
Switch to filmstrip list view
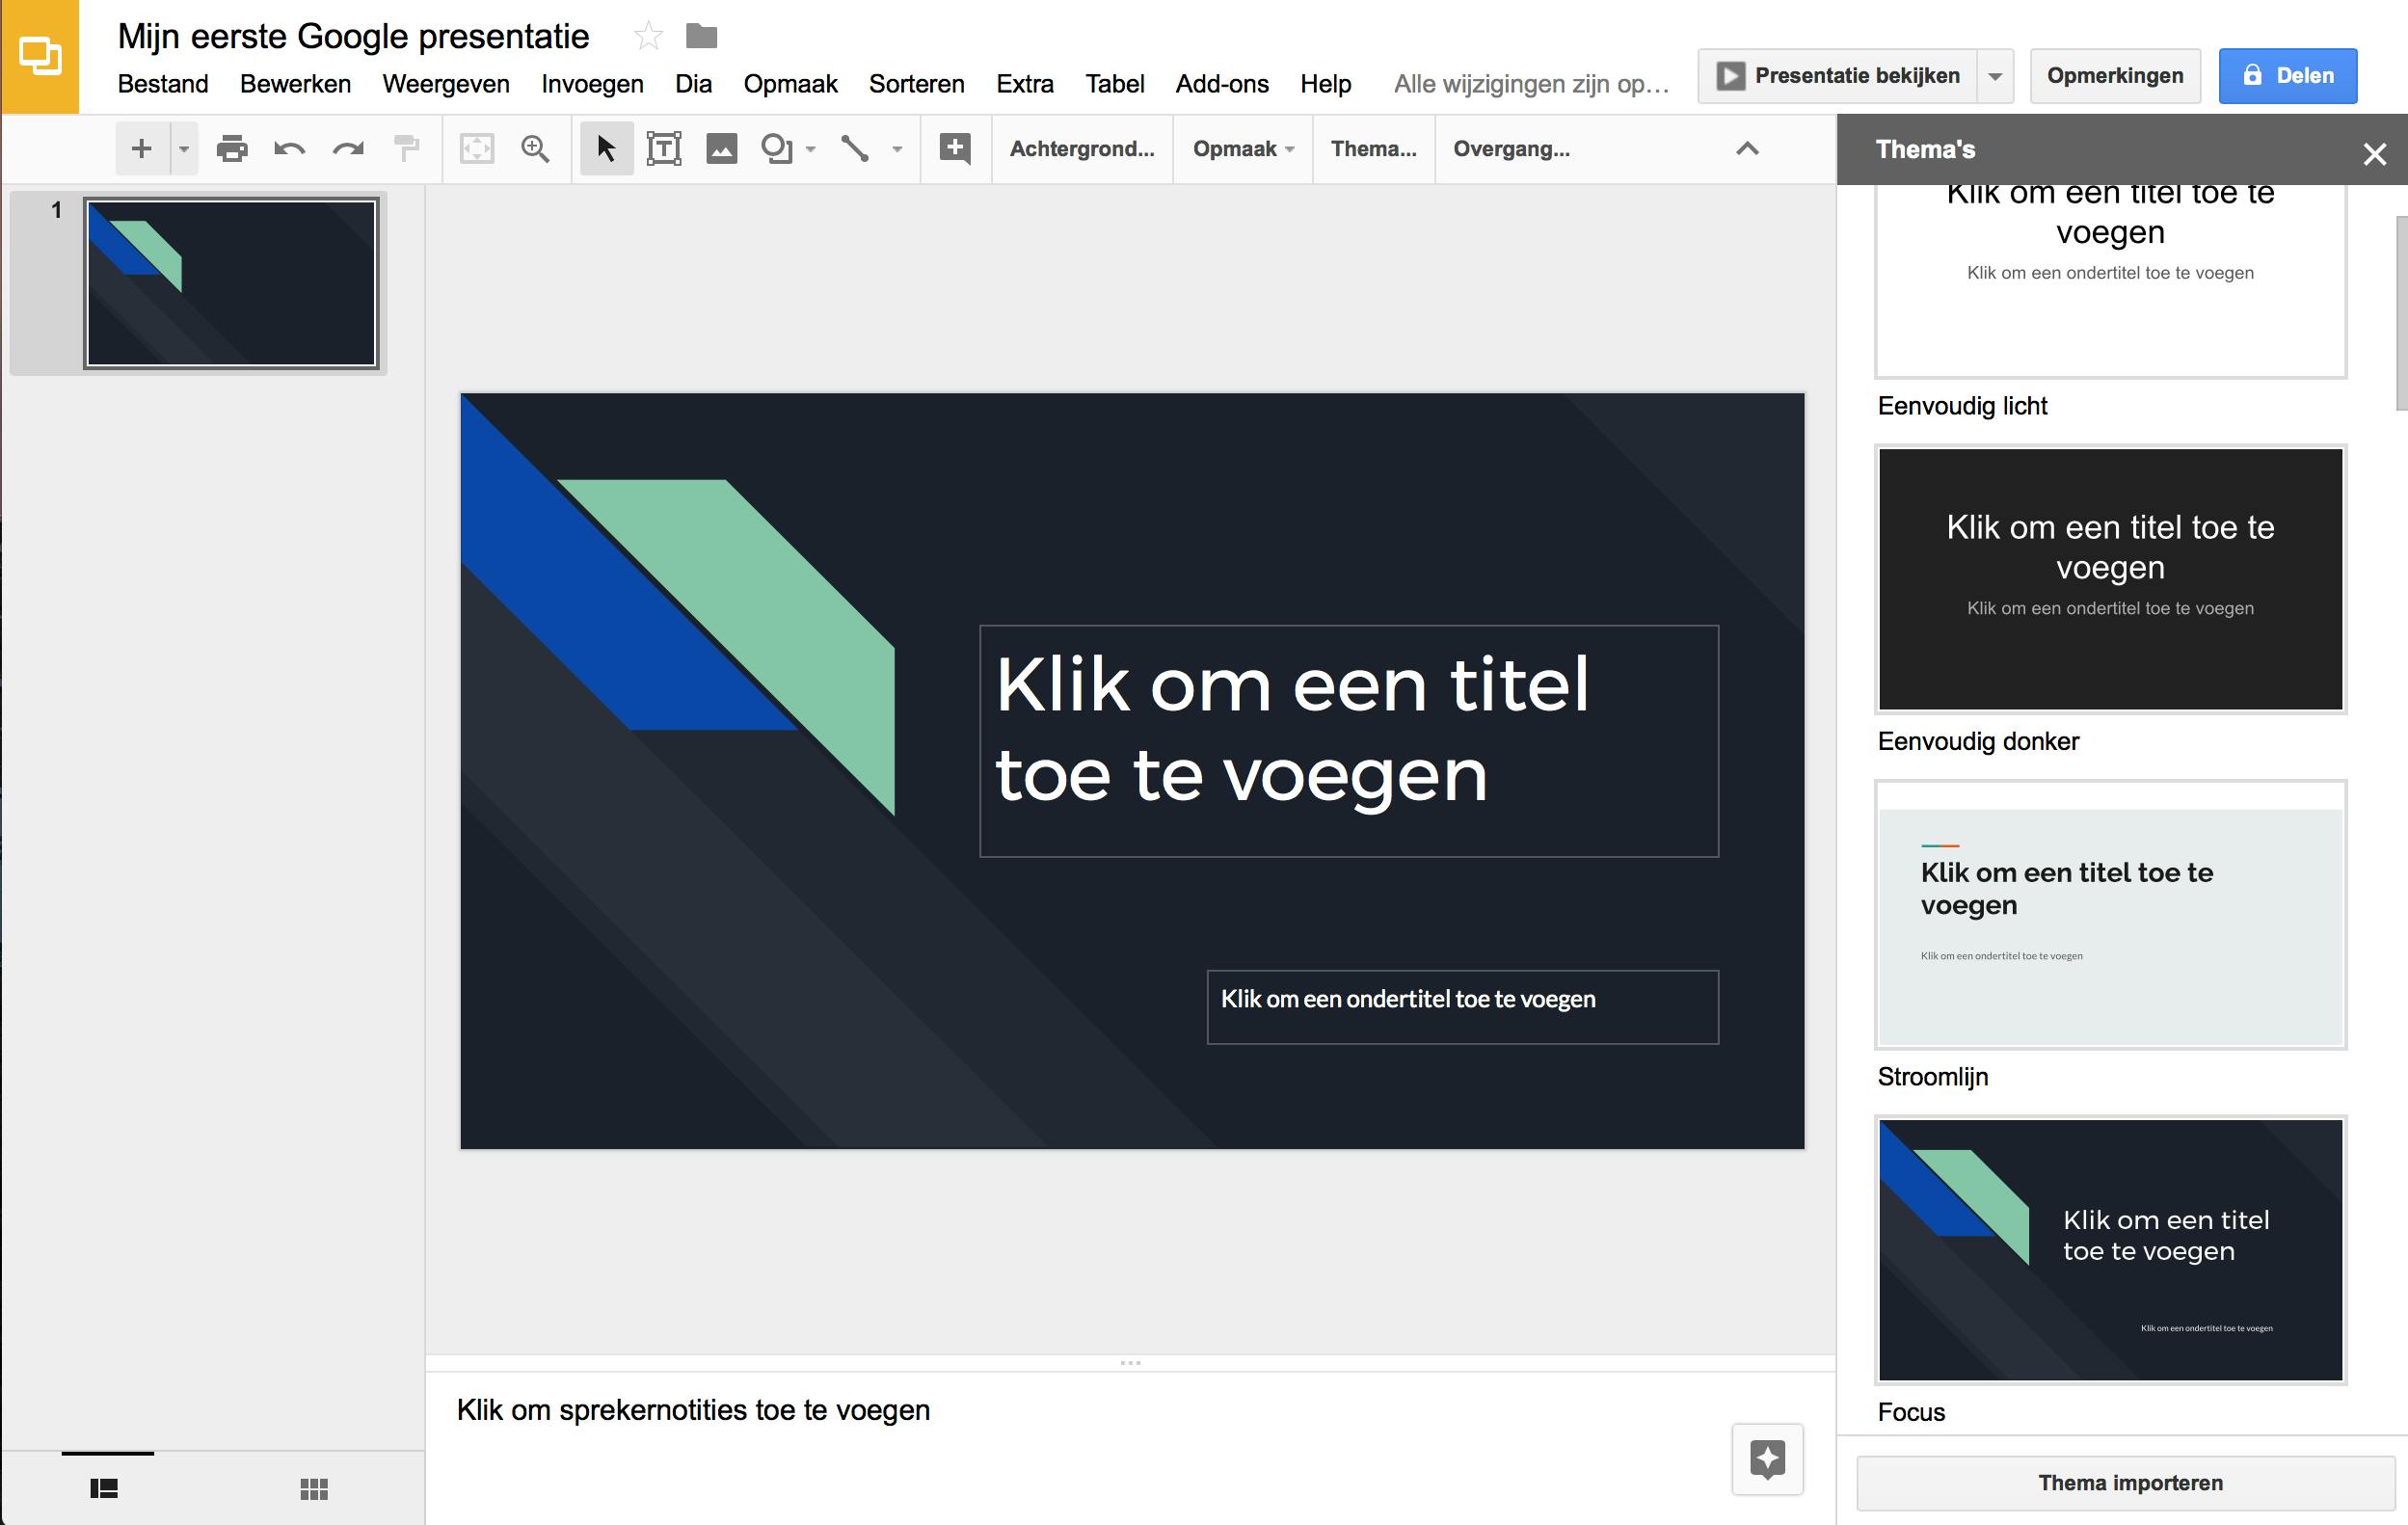point(104,1489)
